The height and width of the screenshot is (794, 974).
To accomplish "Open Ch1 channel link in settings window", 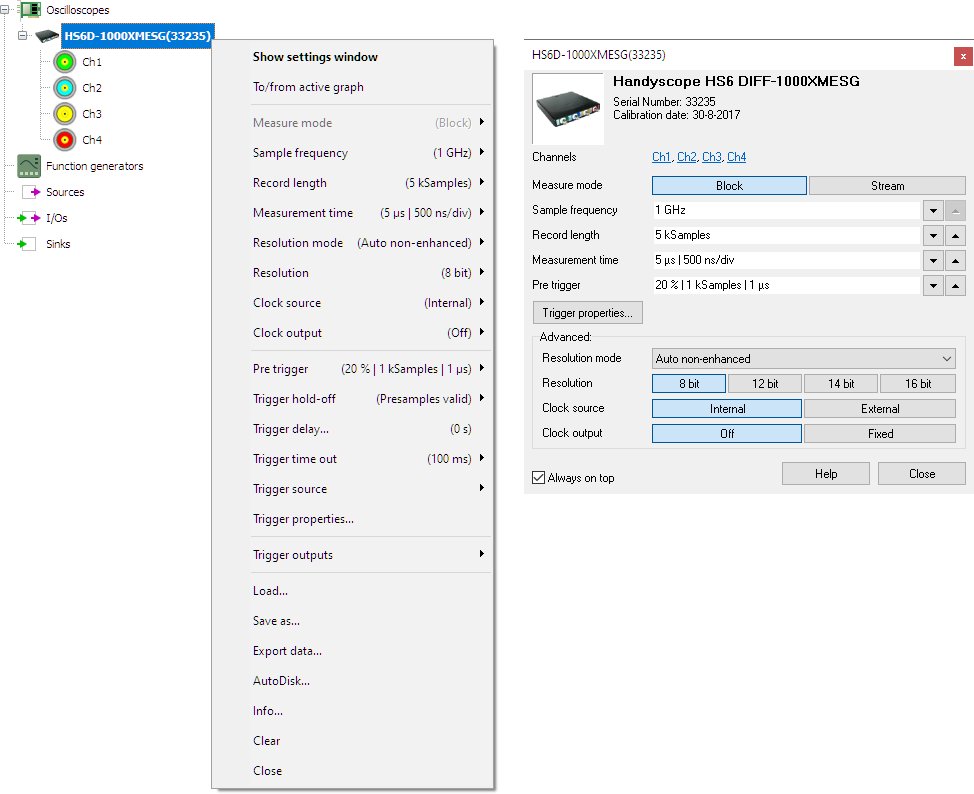I will pyautogui.click(x=661, y=157).
